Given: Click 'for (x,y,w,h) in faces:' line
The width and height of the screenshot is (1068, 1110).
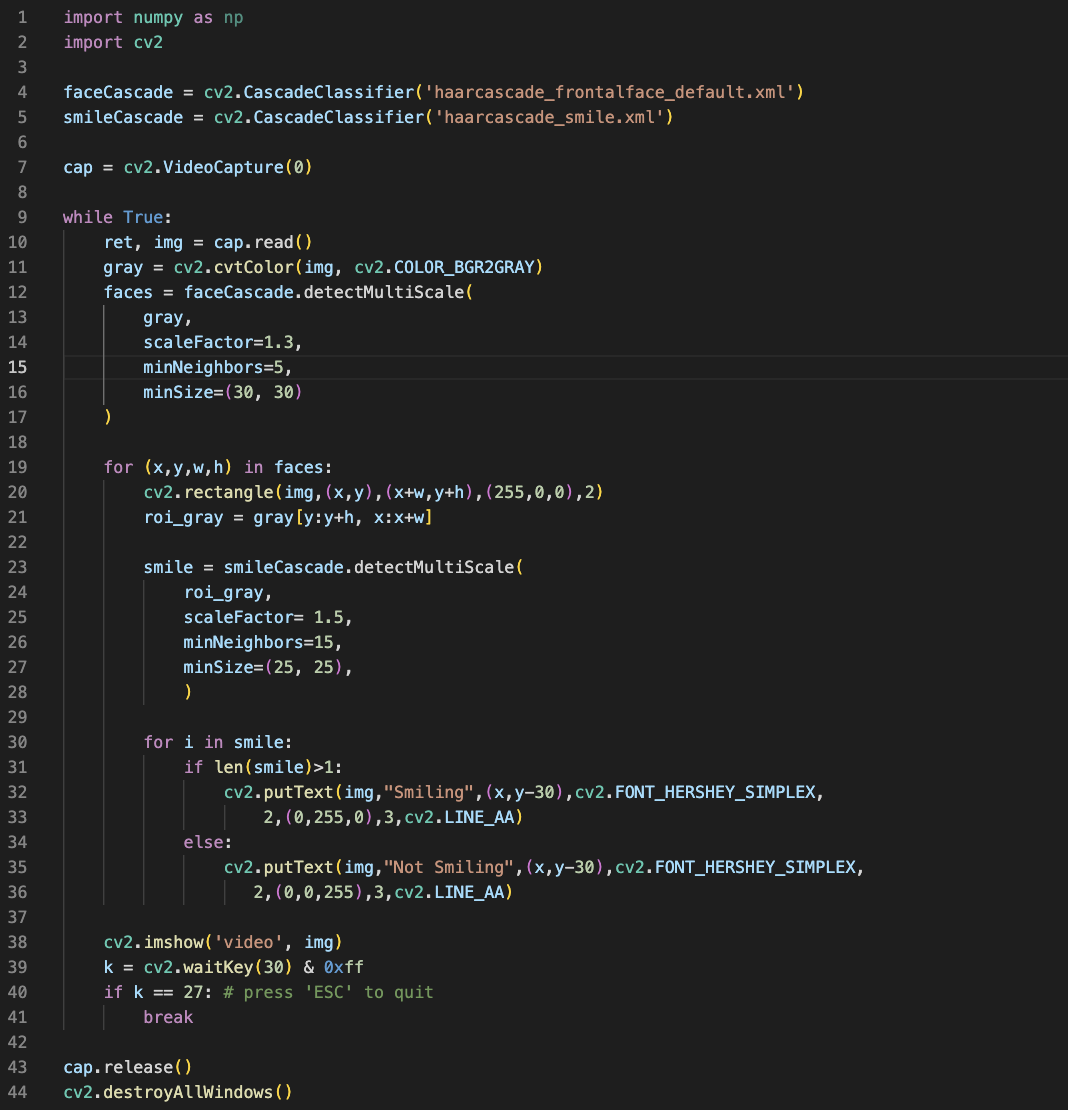Looking at the screenshot, I should (x=218, y=467).
